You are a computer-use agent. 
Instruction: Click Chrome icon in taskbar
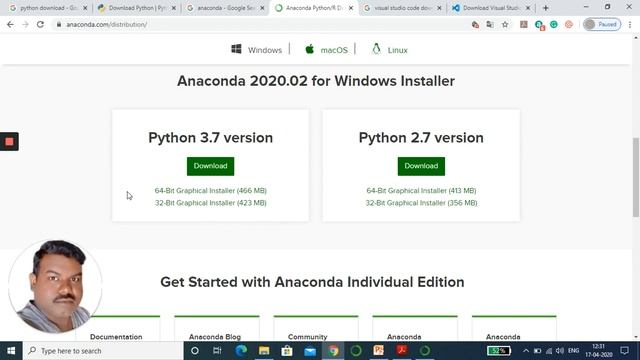point(333,351)
